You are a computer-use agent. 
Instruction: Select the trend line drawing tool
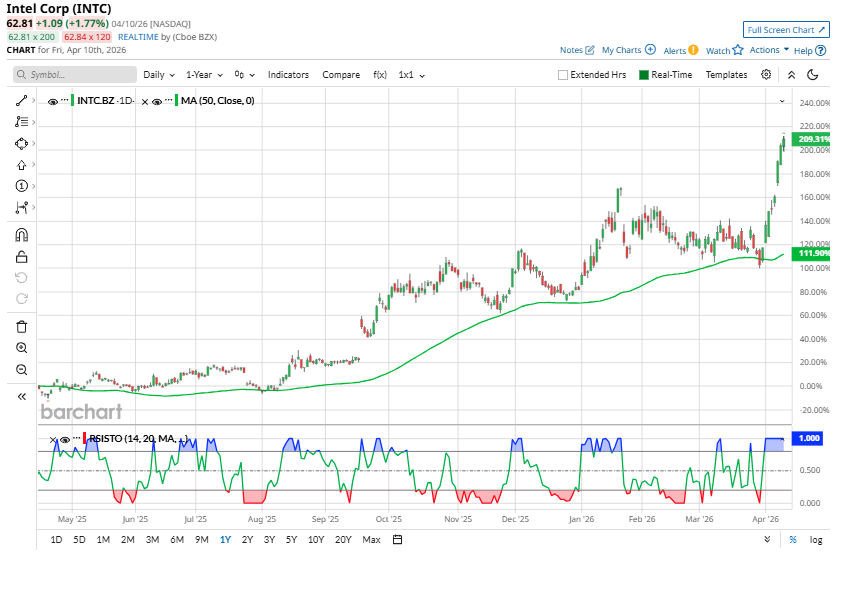[21, 101]
